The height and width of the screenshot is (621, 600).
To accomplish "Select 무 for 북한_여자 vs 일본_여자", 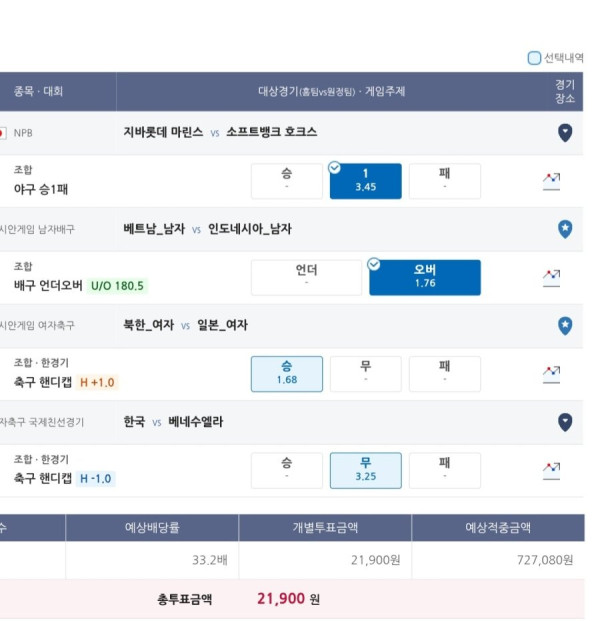I will pyautogui.click(x=366, y=374).
